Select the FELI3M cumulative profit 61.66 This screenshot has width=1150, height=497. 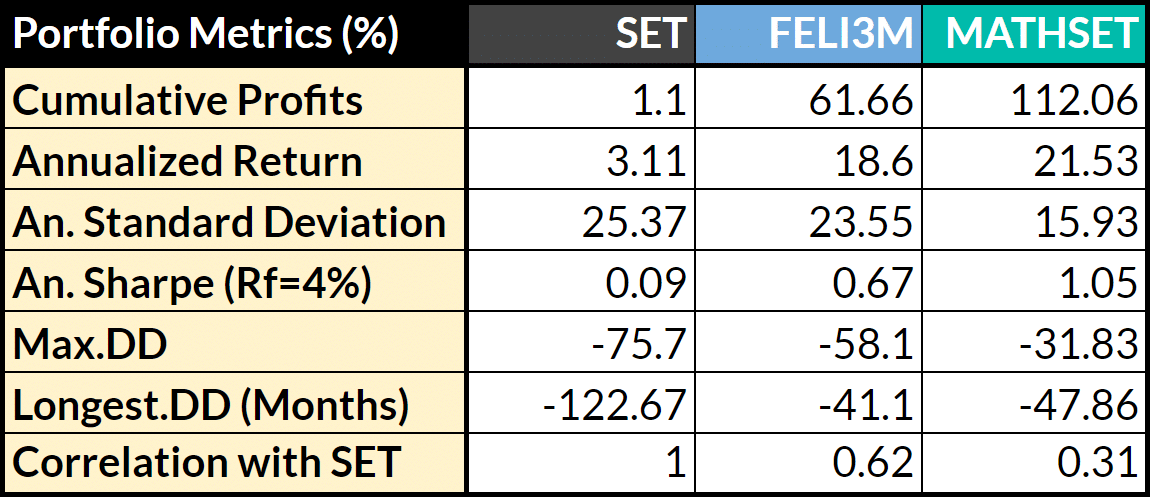863,100
